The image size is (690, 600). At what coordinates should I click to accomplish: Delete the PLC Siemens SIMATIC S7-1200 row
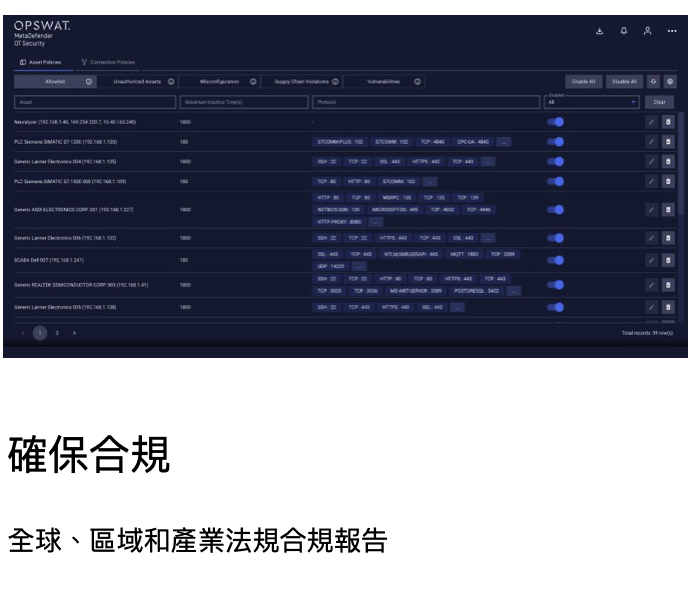pos(668,142)
